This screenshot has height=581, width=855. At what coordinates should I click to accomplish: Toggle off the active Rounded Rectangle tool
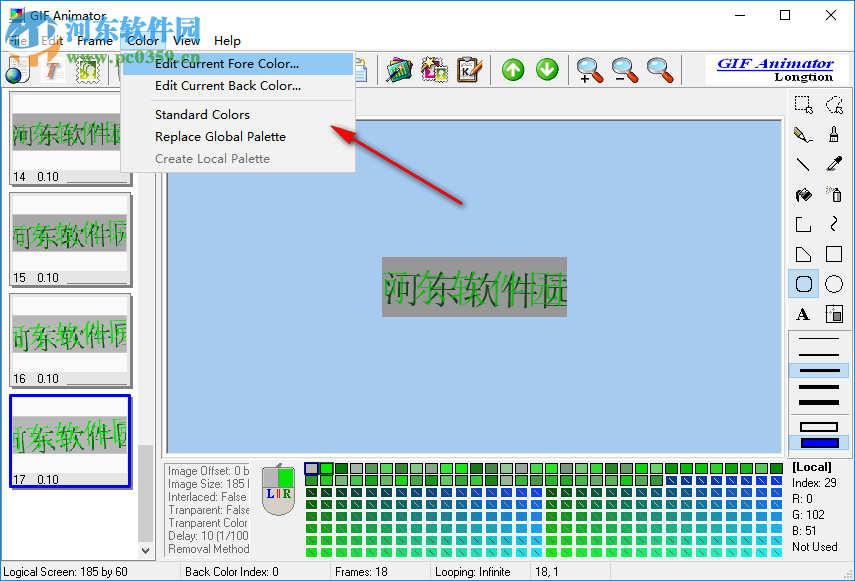[x=803, y=284]
